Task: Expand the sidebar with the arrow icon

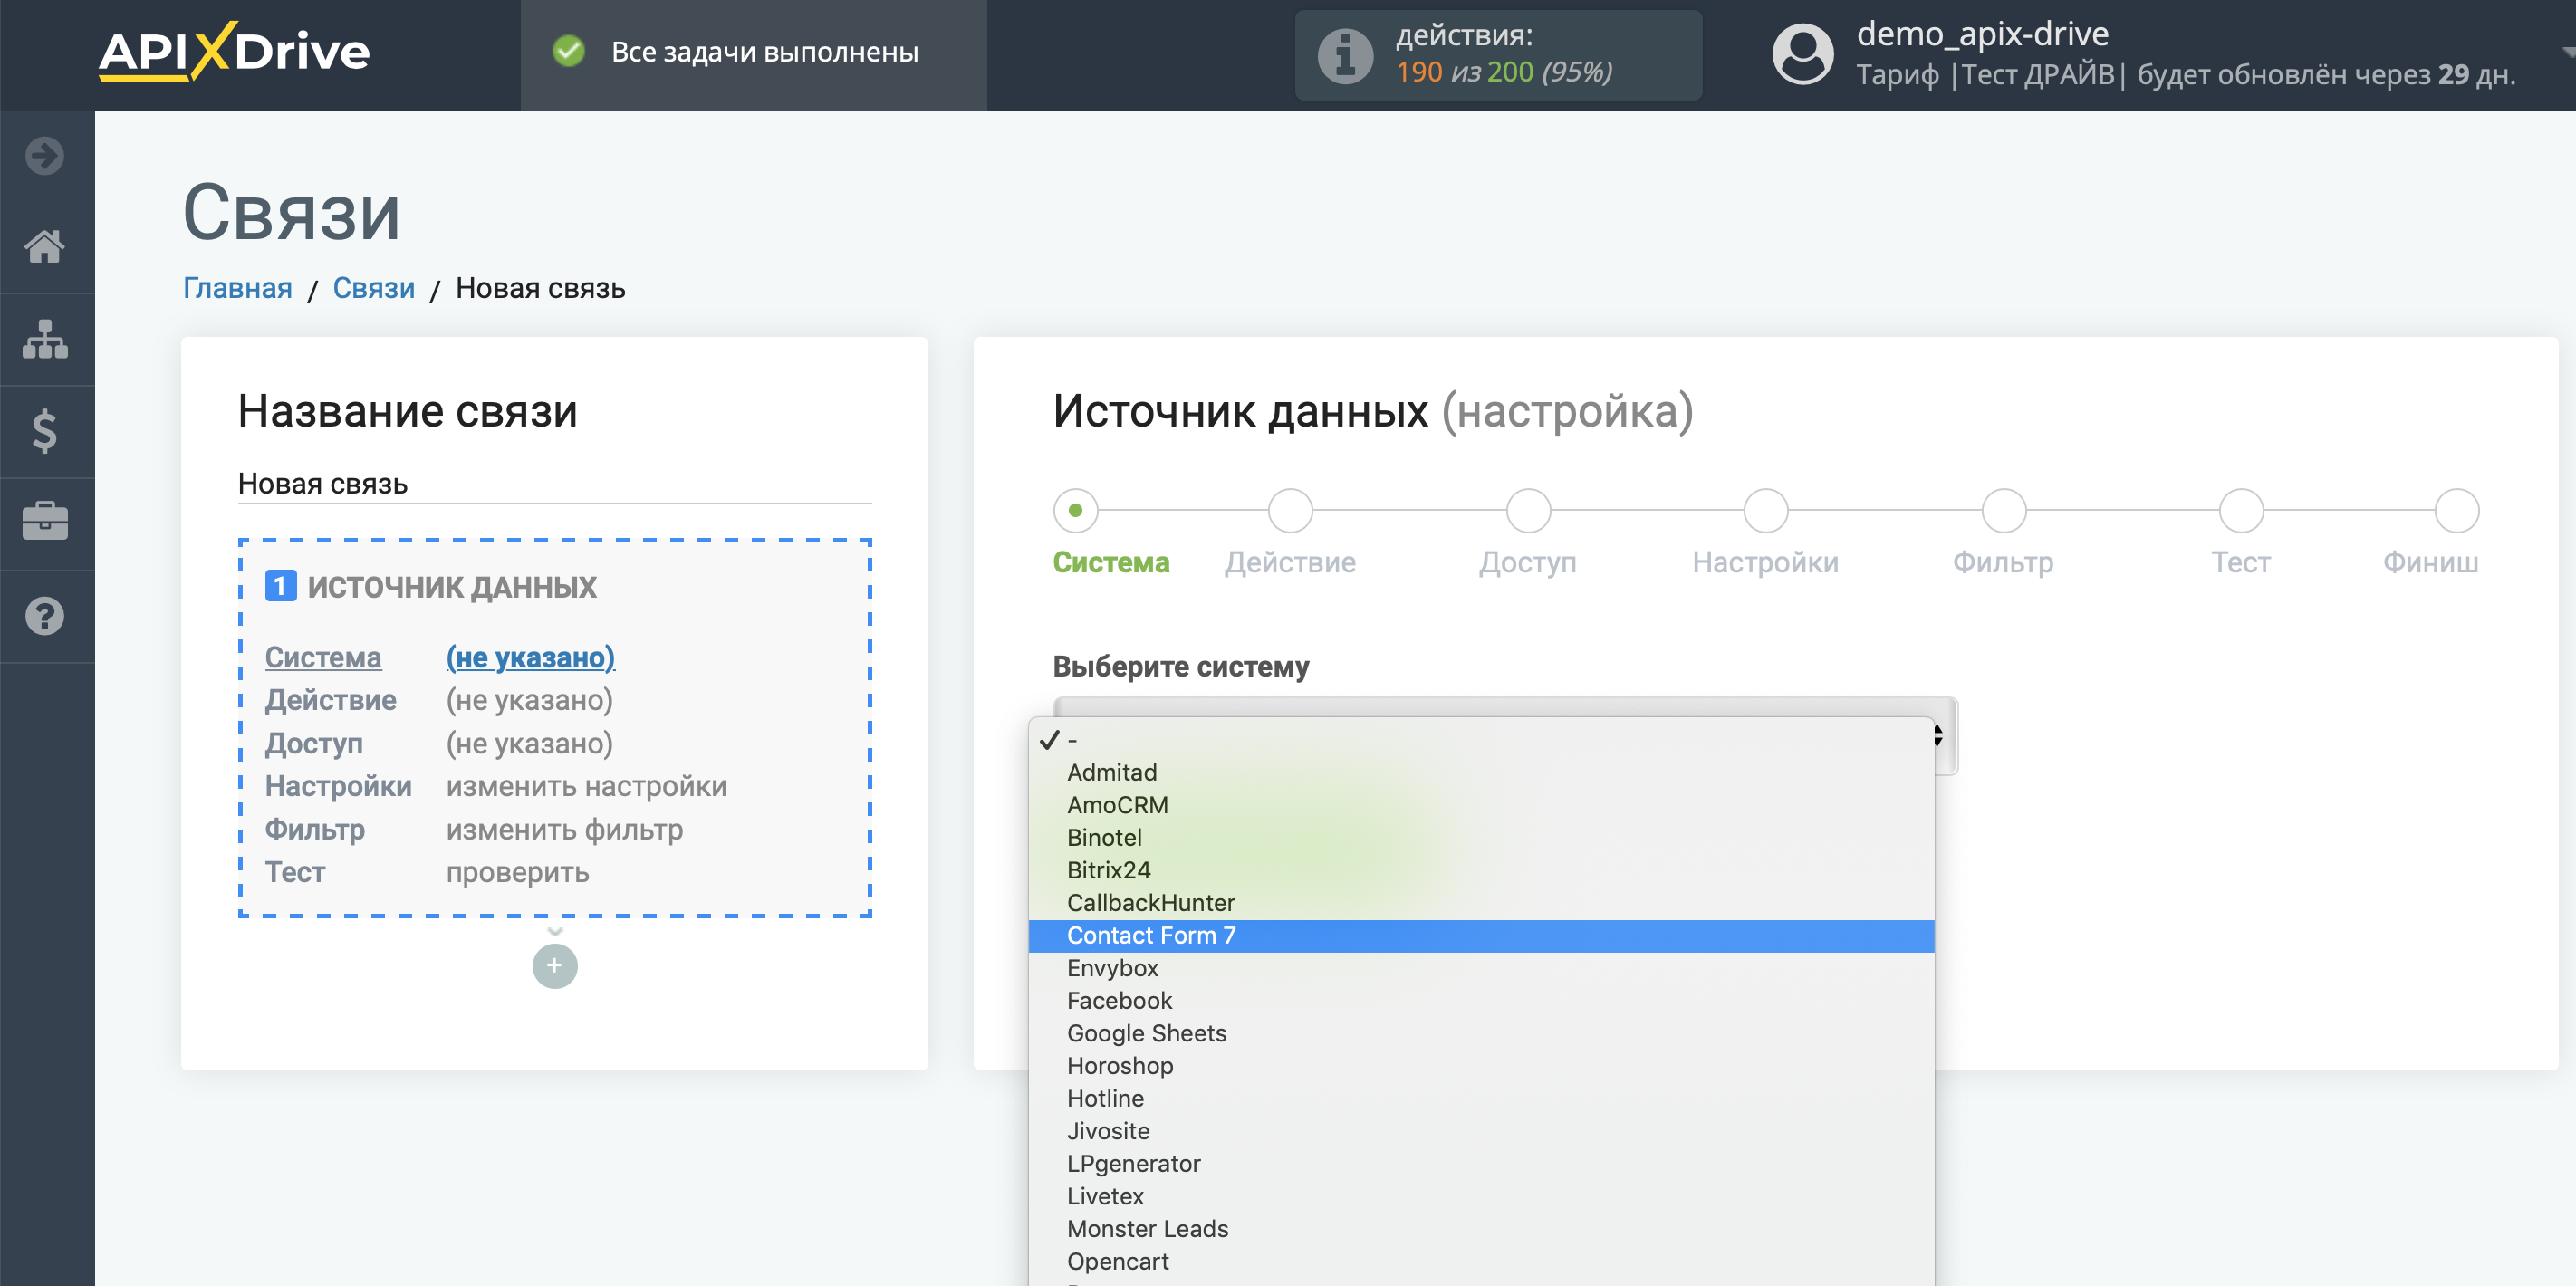Action: [45, 156]
